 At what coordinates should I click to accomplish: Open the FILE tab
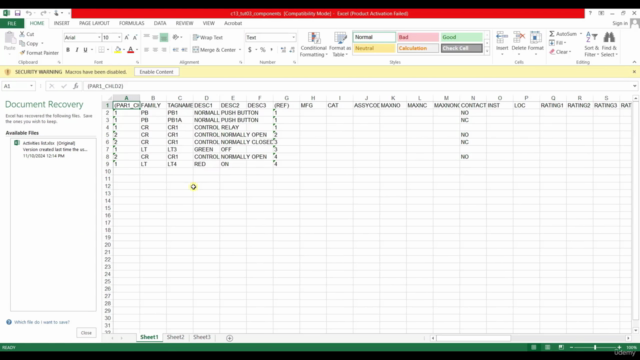(12, 23)
